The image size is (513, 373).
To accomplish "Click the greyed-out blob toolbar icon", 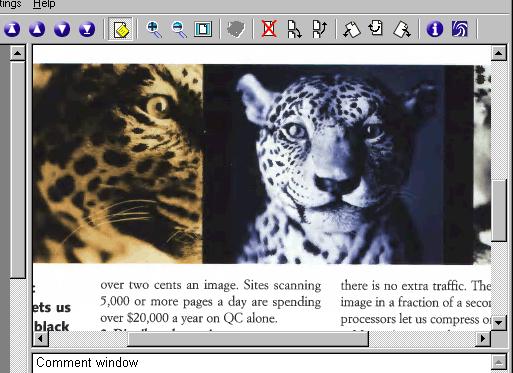I will coord(236,29).
